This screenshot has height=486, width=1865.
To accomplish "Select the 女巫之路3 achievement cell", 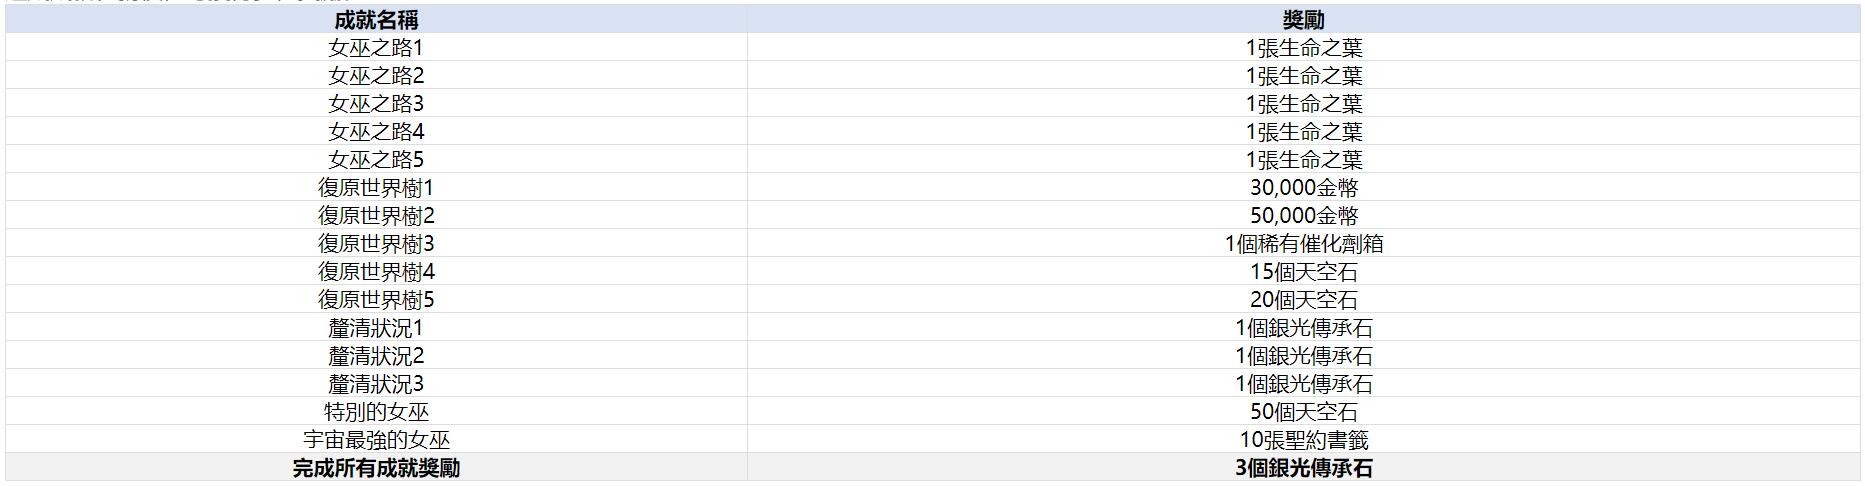I will [376, 104].
